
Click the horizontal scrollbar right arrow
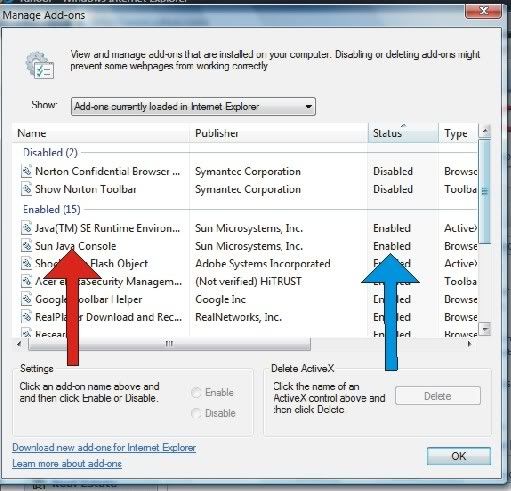(x=470, y=344)
